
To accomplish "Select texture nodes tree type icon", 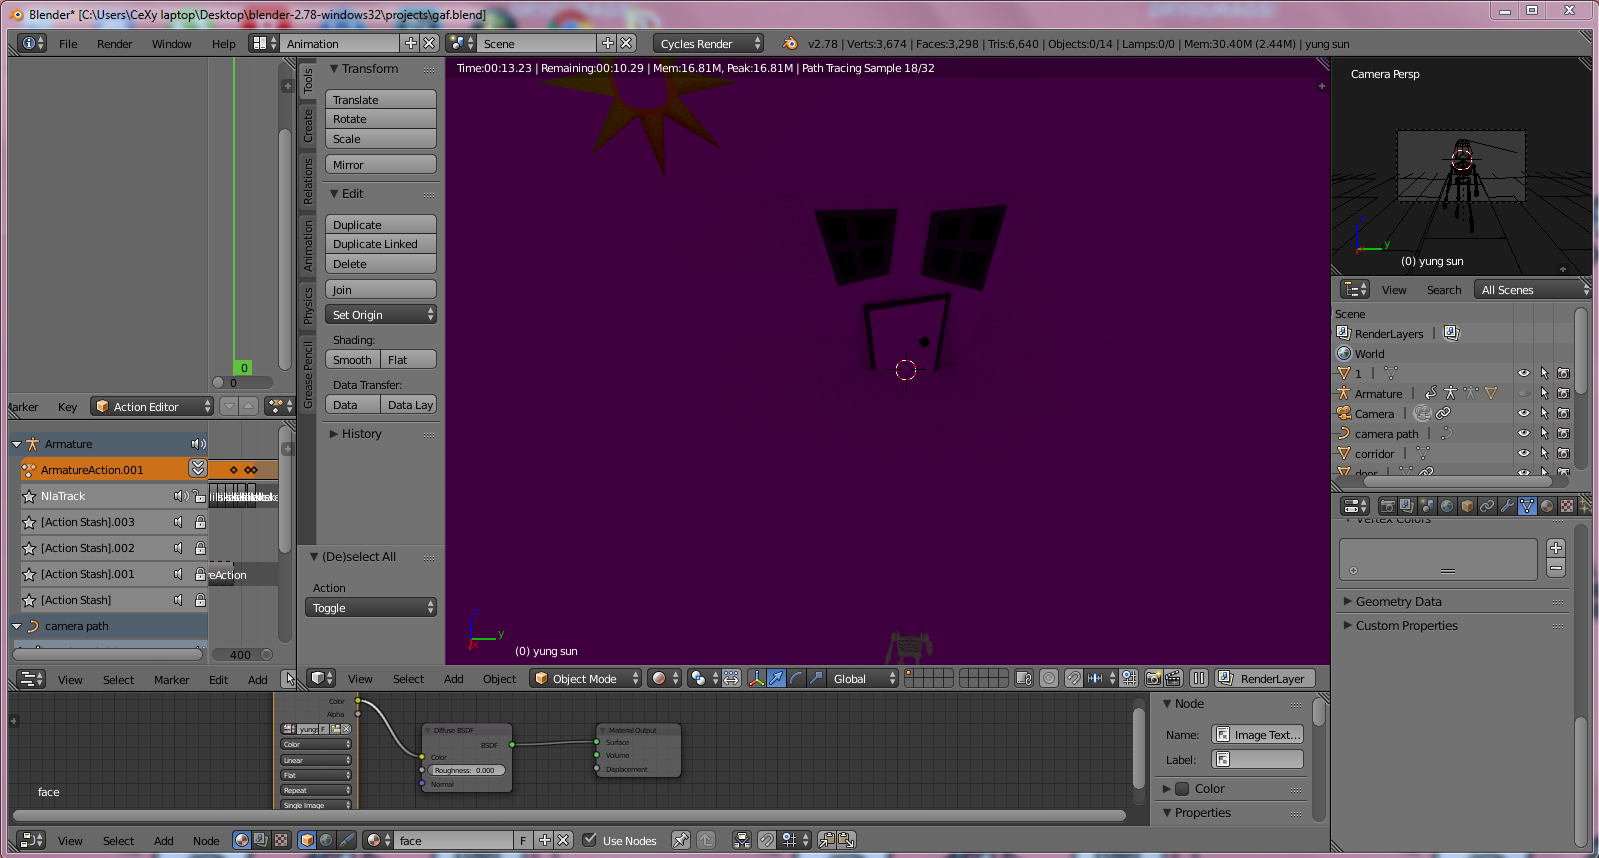I will (281, 840).
